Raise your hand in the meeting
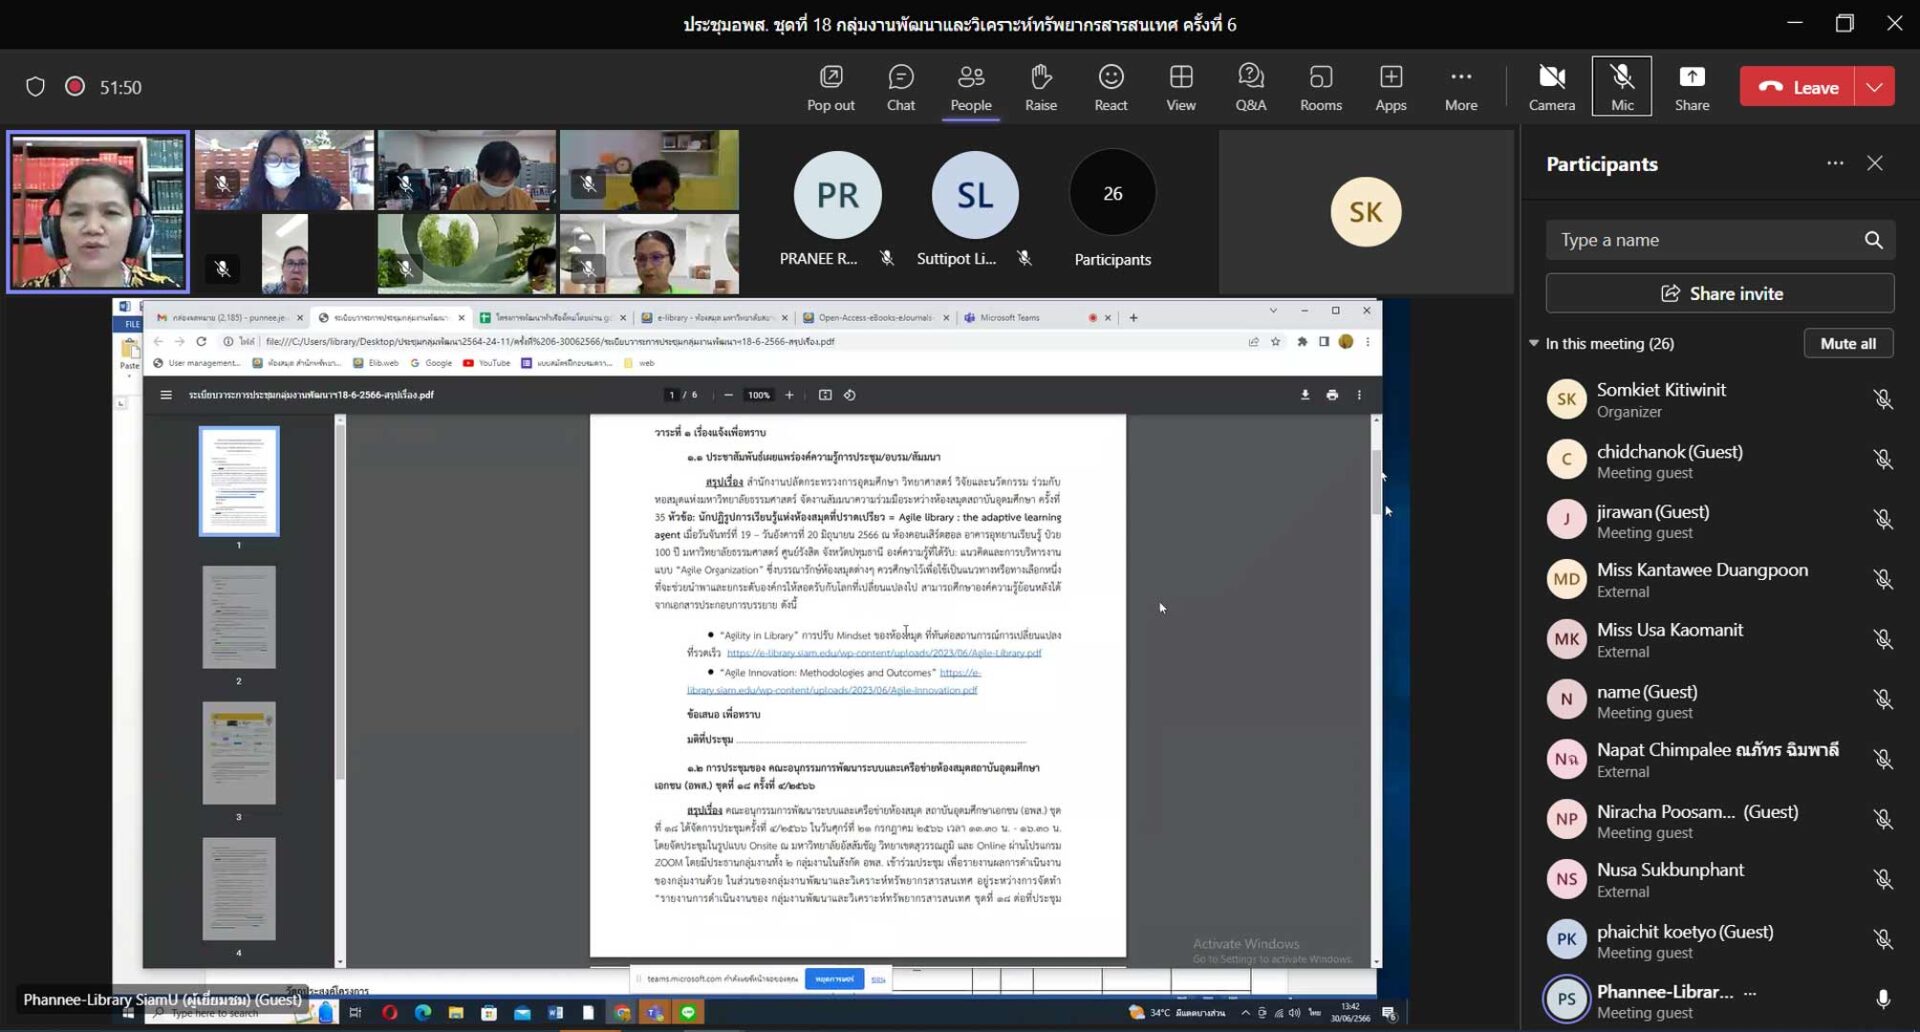The width and height of the screenshot is (1920, 1032). 1040,87
